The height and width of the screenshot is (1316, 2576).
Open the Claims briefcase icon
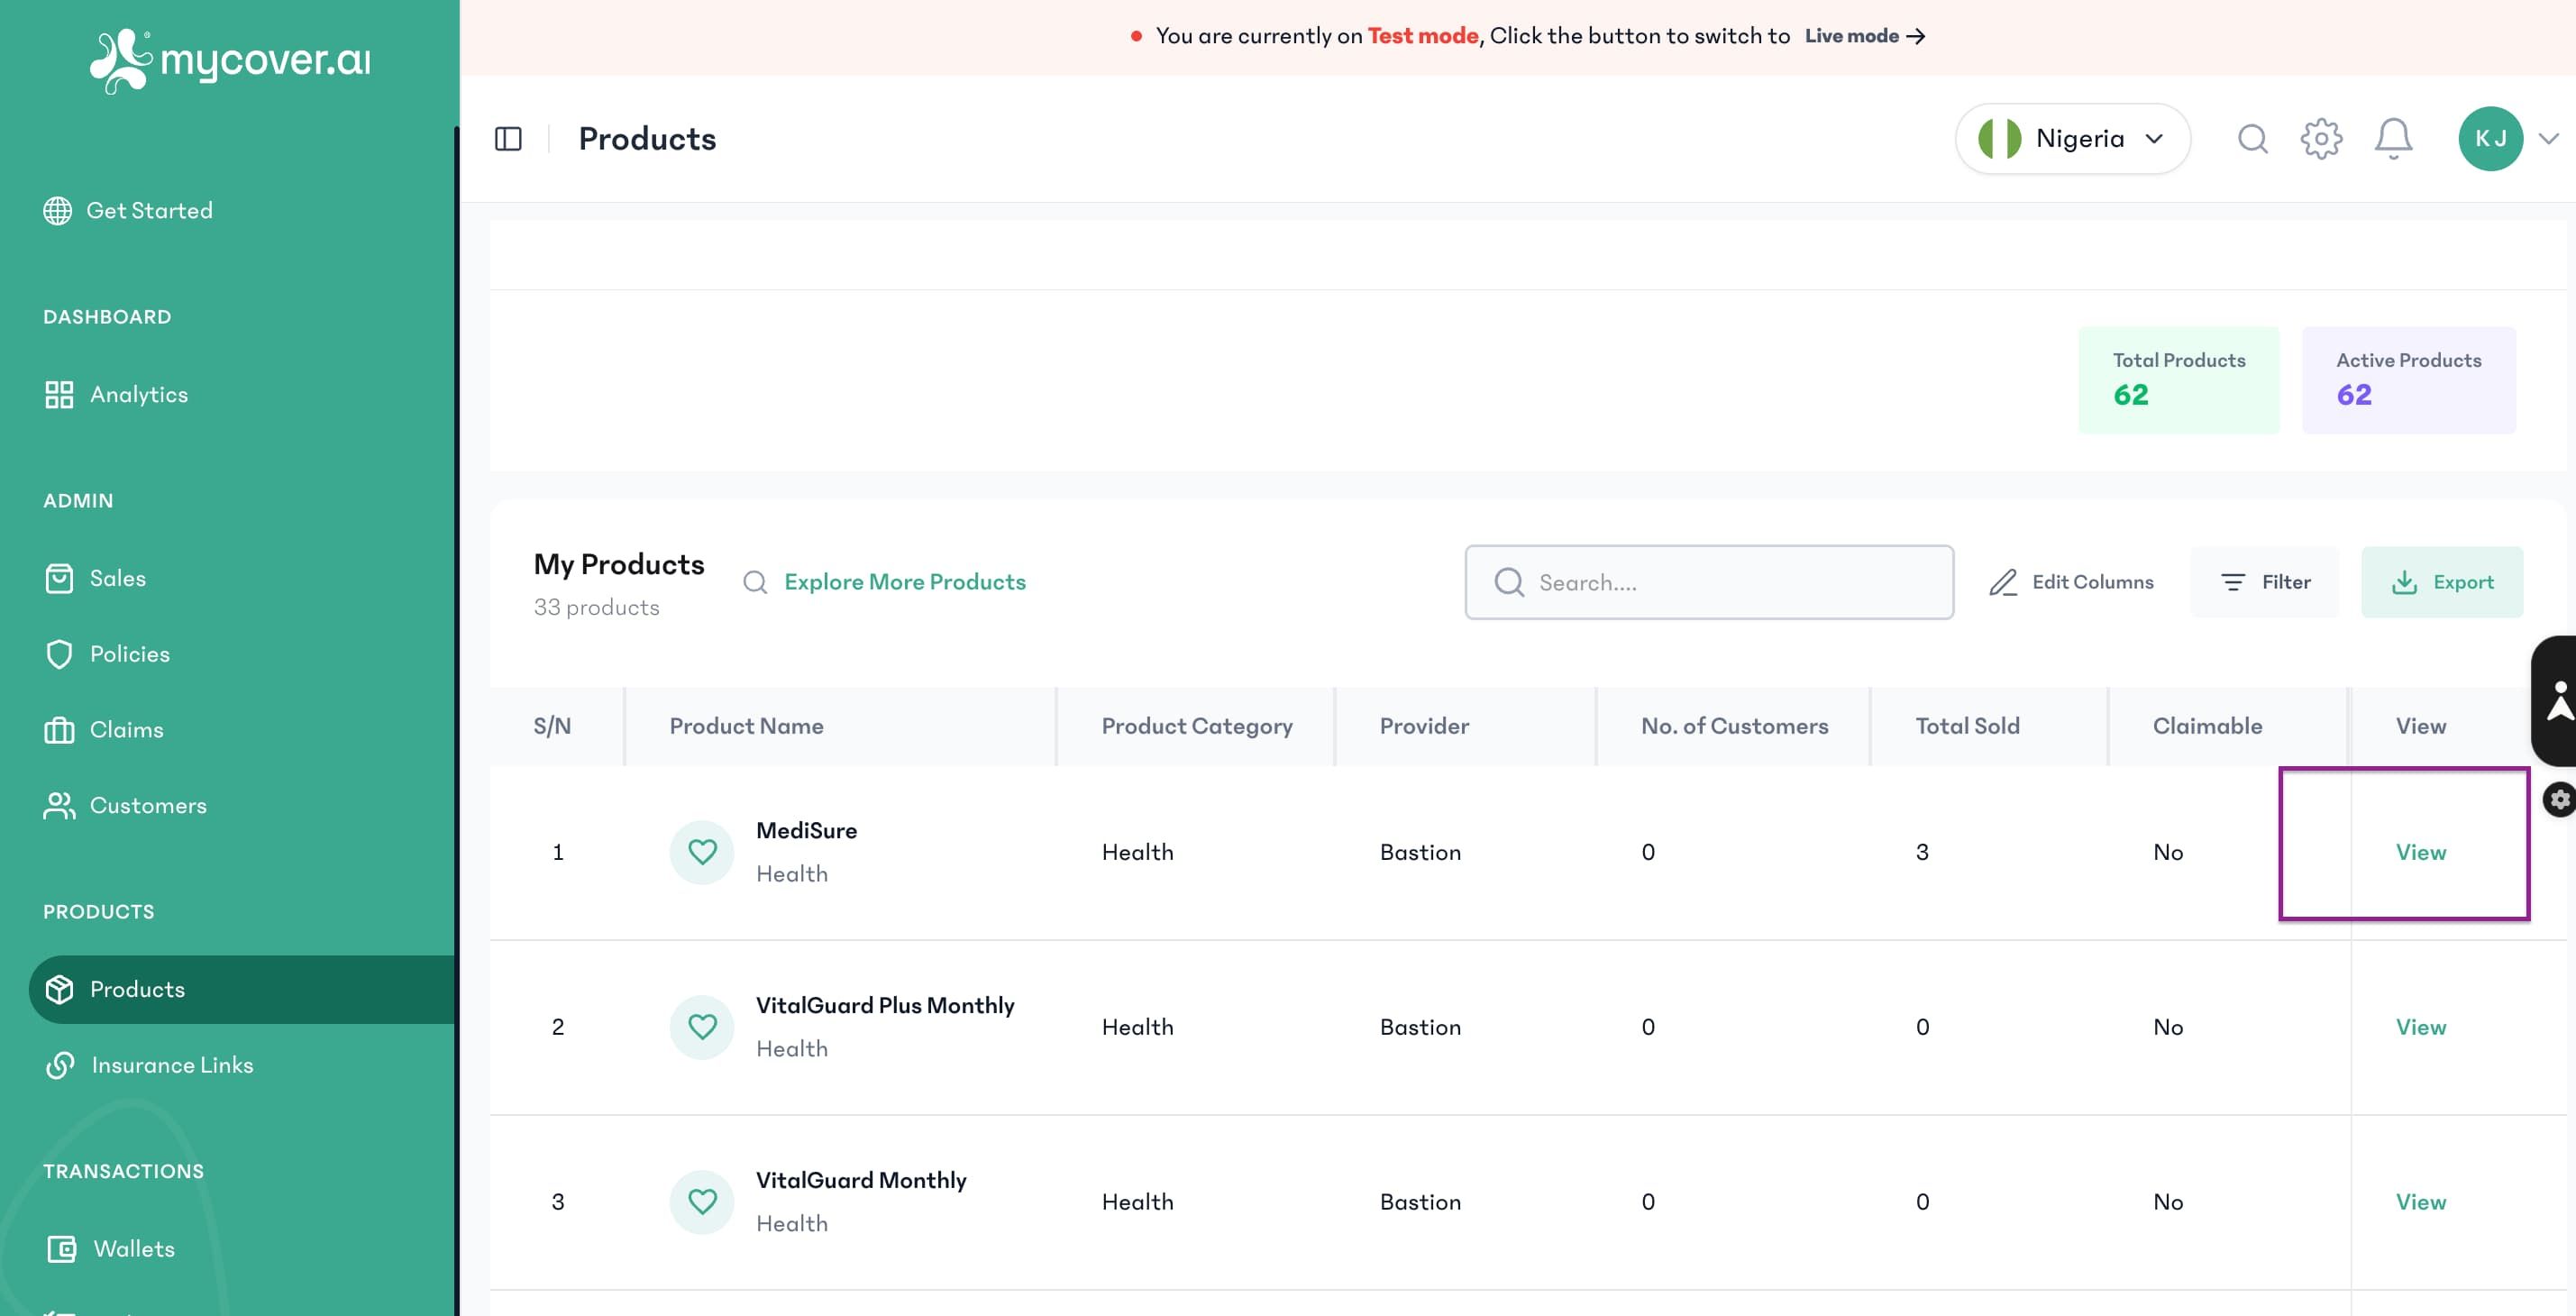coord(59,729)
